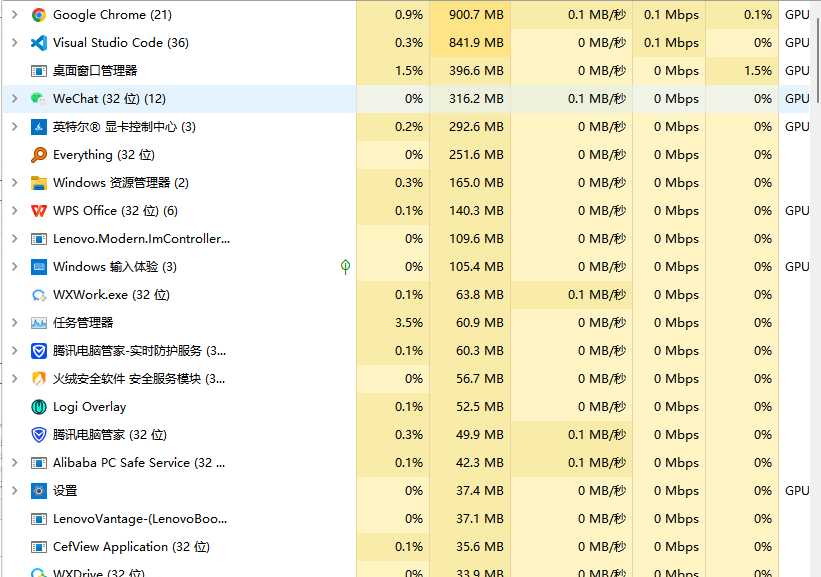Viewport: 821px width, 577px height.
Task: Click the Visual Studio Code icon
Action: pos(39,43)
